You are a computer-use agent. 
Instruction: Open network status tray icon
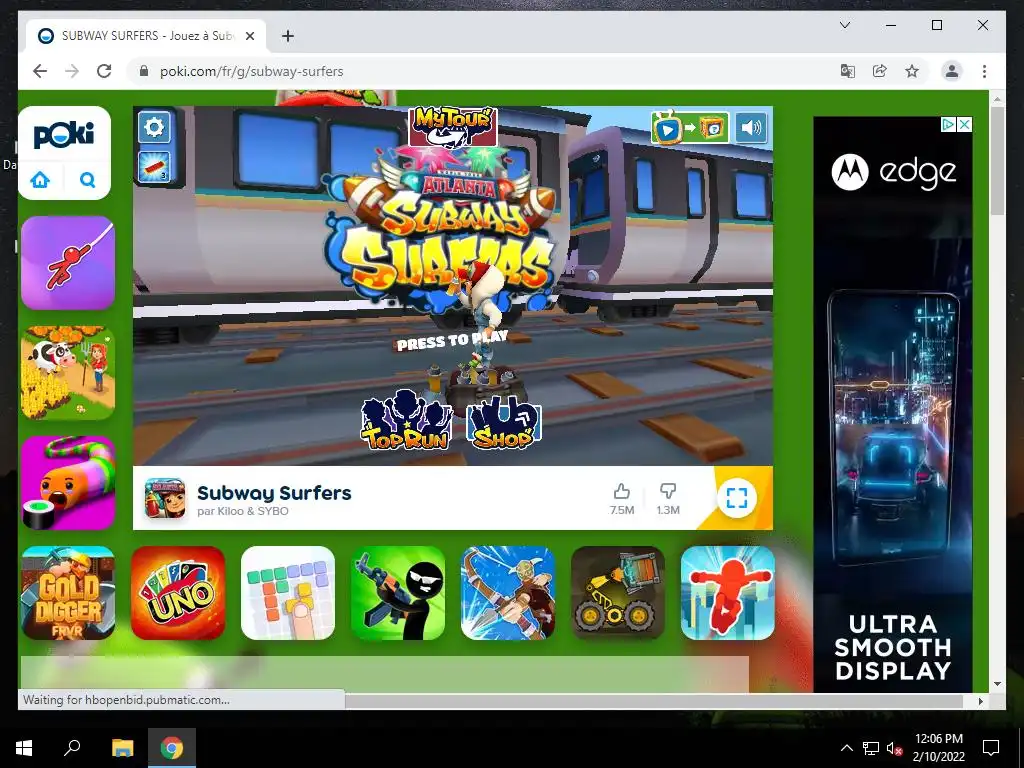[871, 748]
